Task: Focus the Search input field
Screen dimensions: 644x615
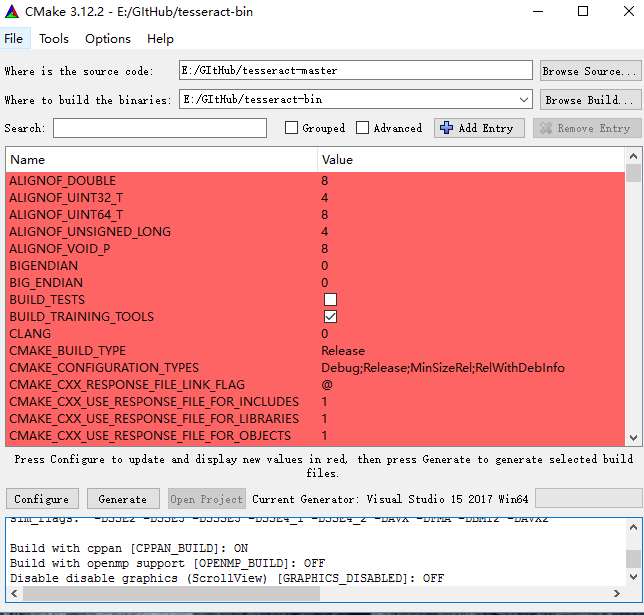Action: click(x=160, y=128)
